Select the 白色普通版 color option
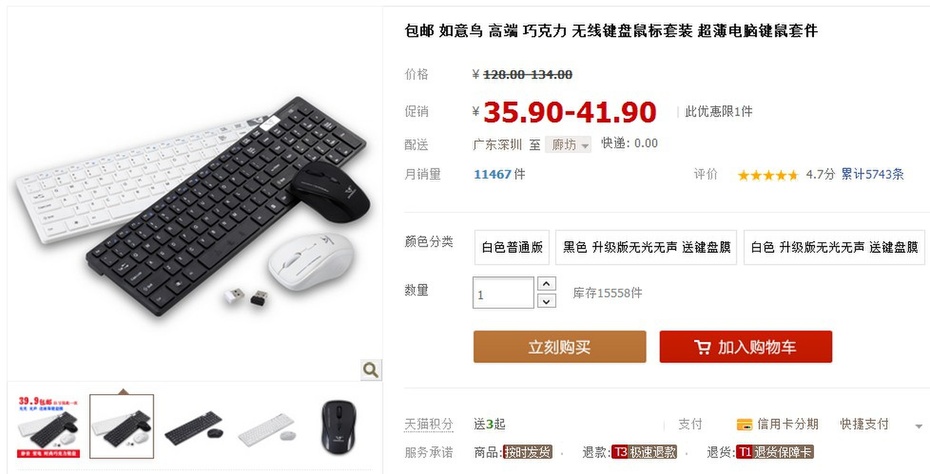This screenshot has width=930, height=474. [512, 247]
